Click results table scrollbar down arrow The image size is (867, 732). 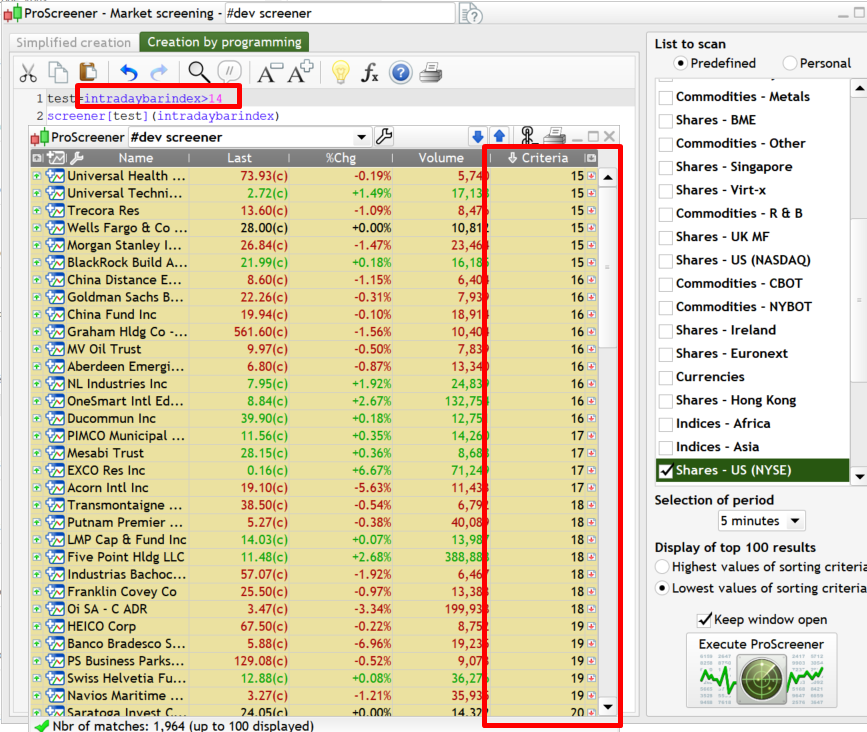[608, 707]
